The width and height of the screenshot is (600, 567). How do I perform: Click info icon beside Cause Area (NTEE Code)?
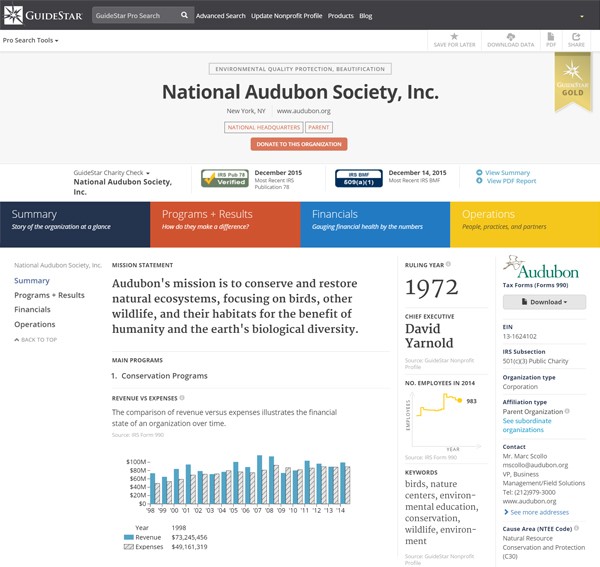click(x=576, y=528)
